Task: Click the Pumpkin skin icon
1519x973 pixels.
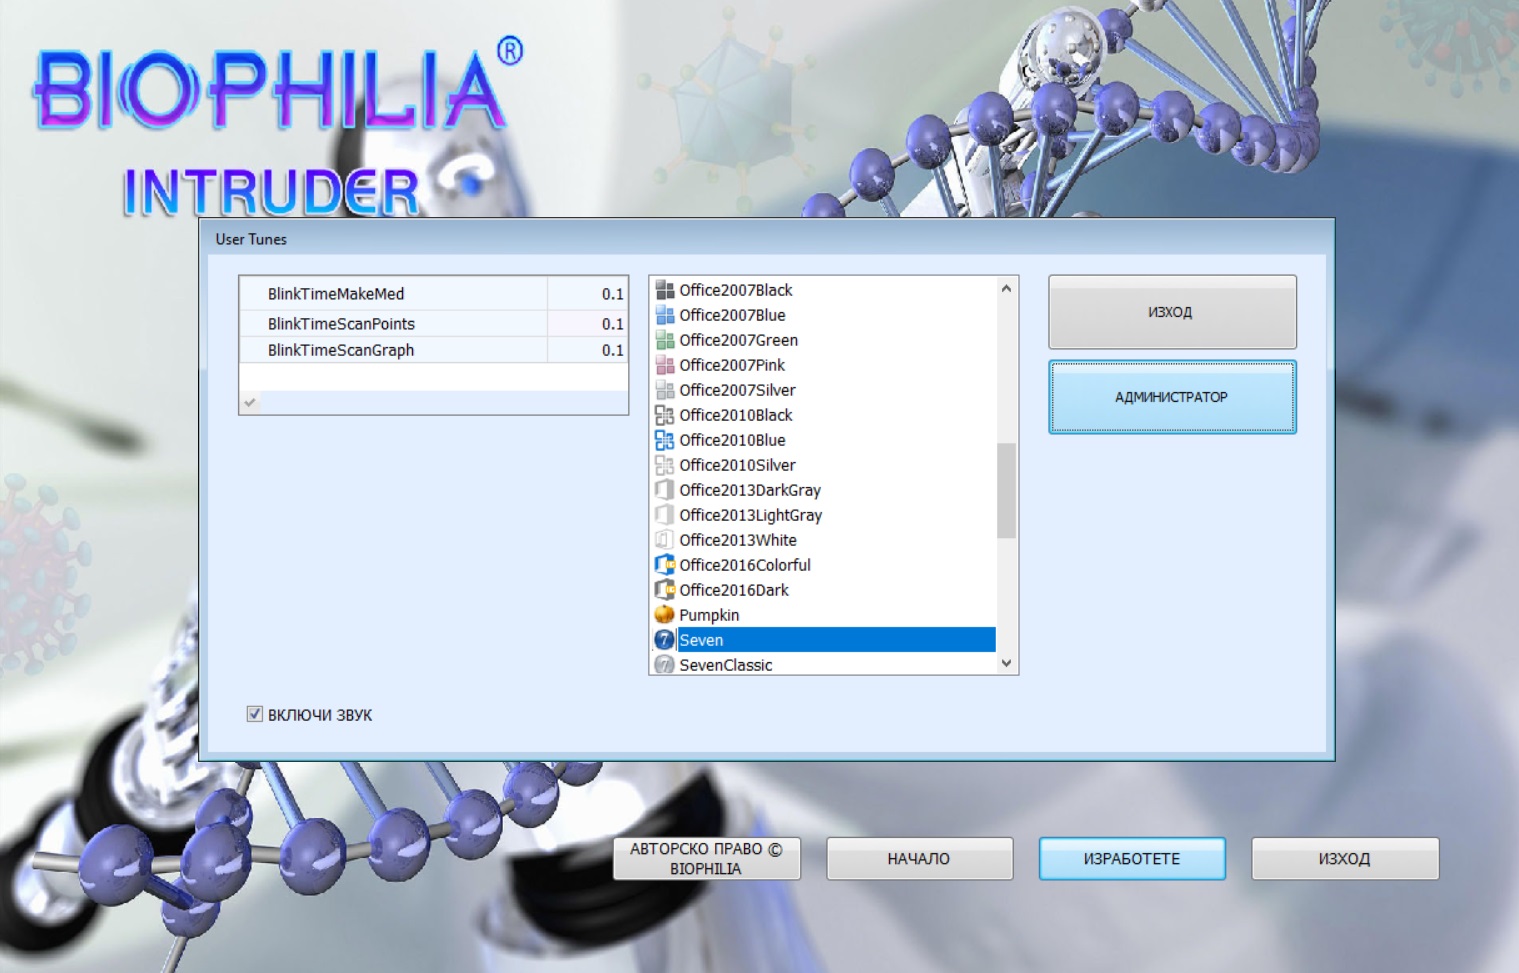Action: click(664, 615)
